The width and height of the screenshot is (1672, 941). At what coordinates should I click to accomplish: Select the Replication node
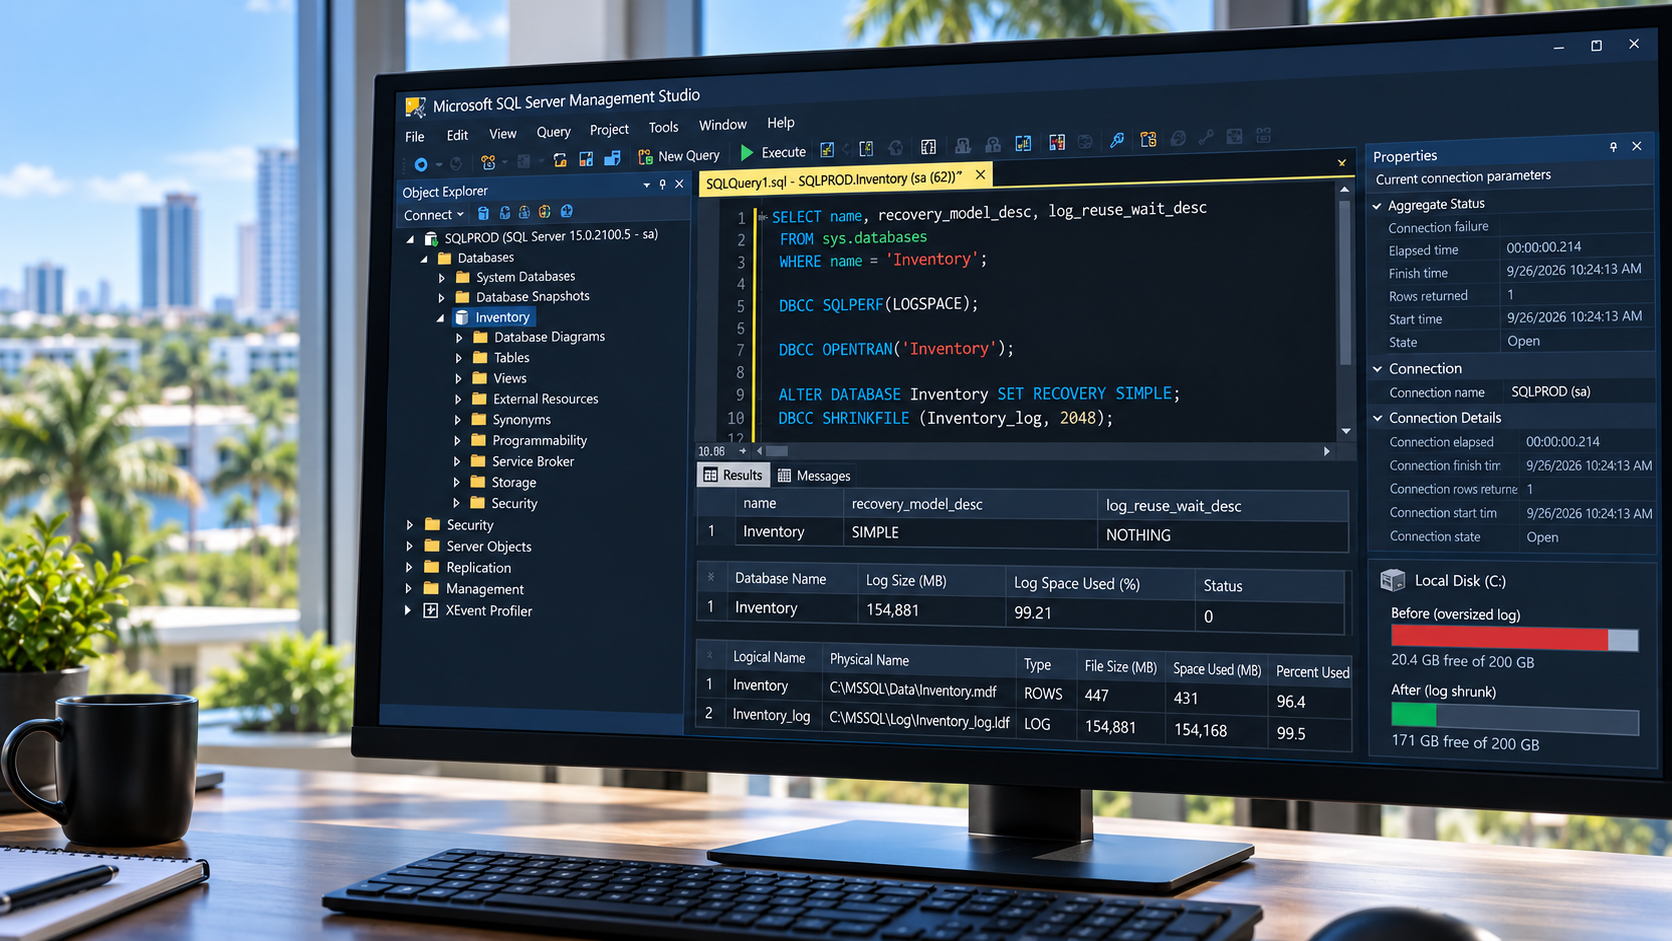pos(479,567)
